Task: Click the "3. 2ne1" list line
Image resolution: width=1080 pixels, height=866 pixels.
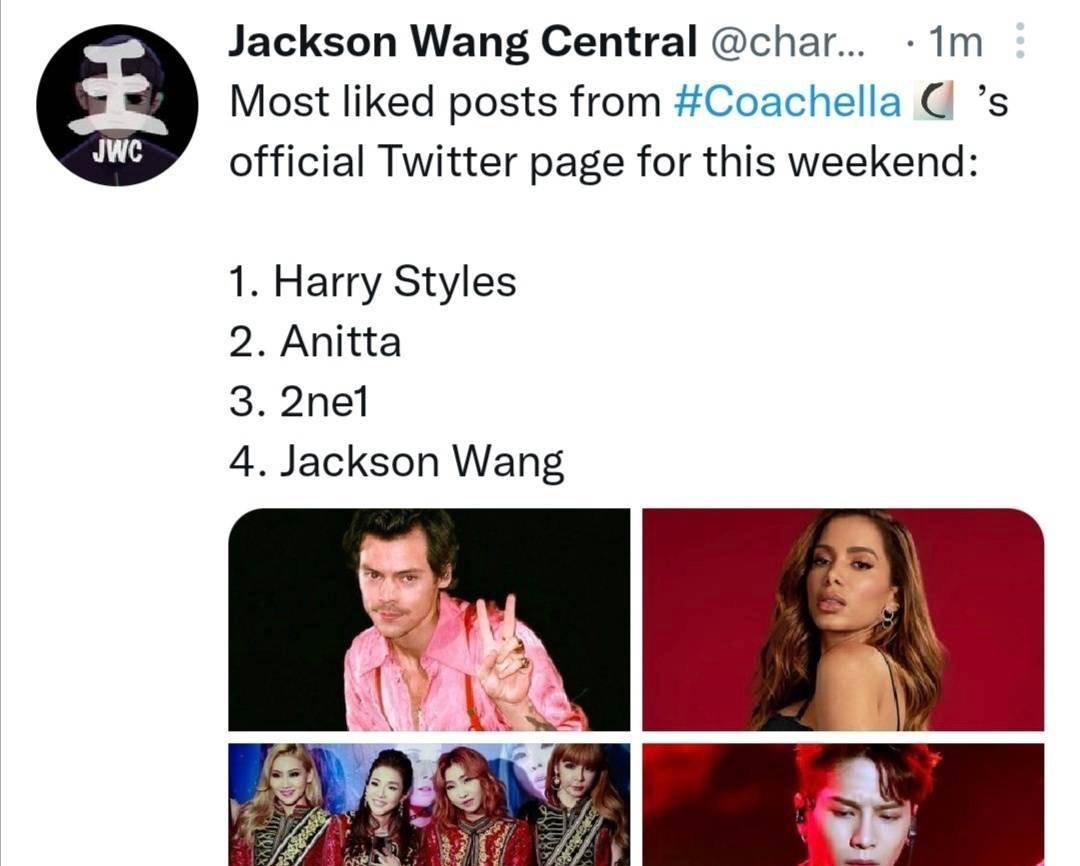Action: (x=301, y=402)
